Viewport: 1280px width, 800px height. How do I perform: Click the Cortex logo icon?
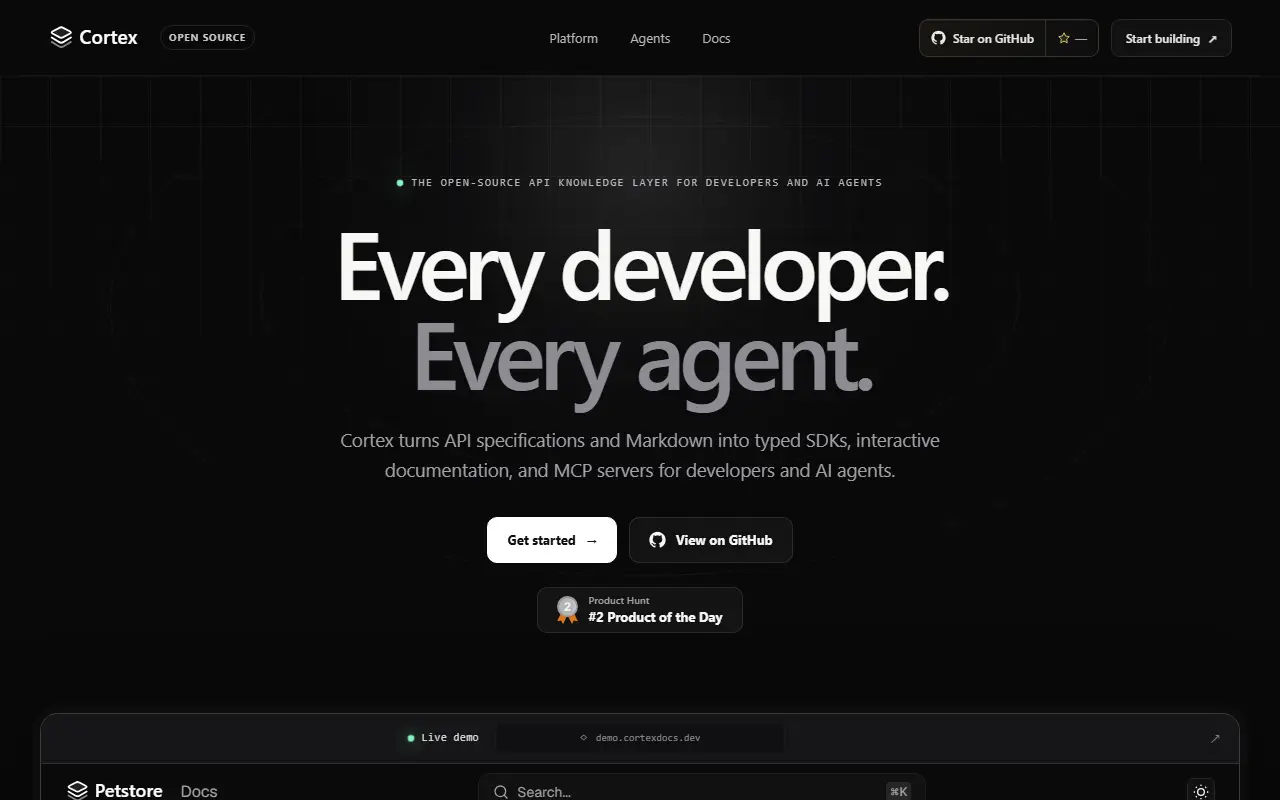(61, 38)
